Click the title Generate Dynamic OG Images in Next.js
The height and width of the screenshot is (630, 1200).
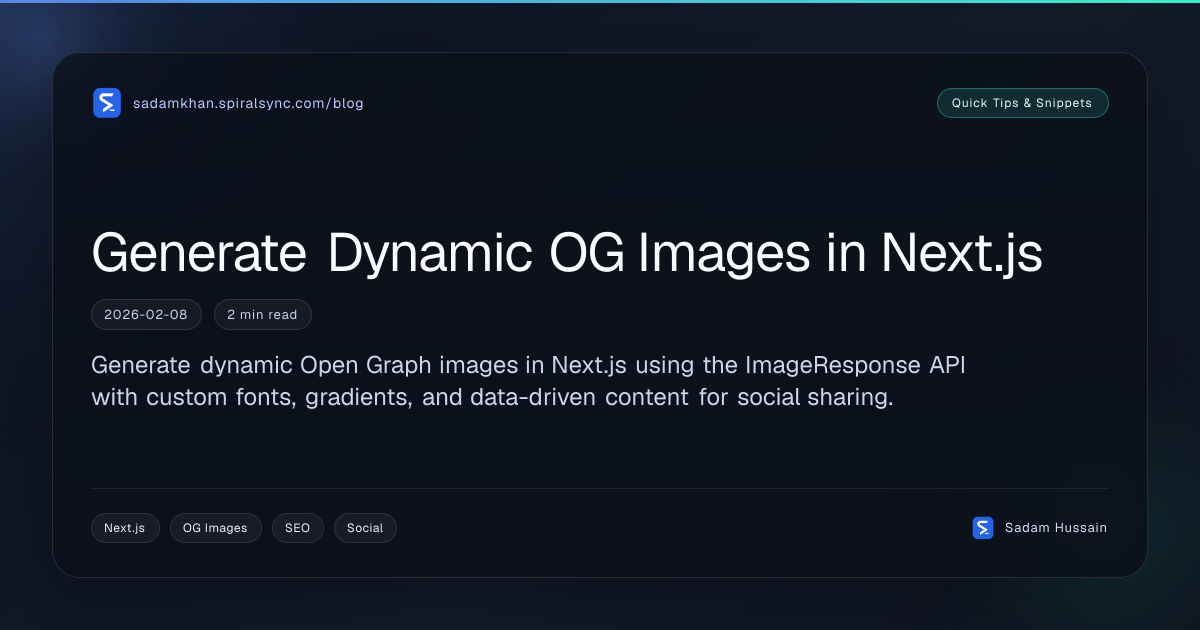(x=567, y=255)
